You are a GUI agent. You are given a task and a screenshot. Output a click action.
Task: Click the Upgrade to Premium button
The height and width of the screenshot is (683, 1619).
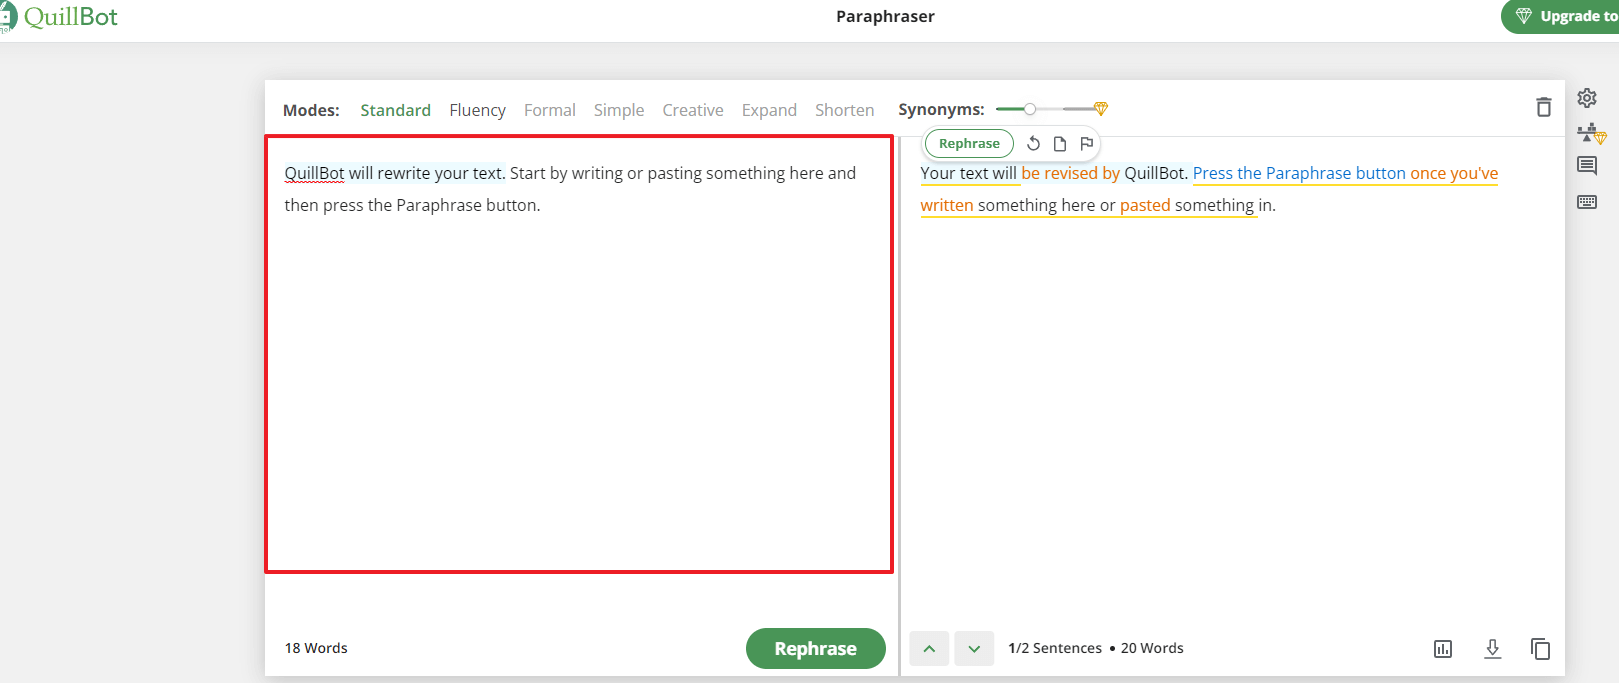pyautogui.click(x=1560, y=17)
